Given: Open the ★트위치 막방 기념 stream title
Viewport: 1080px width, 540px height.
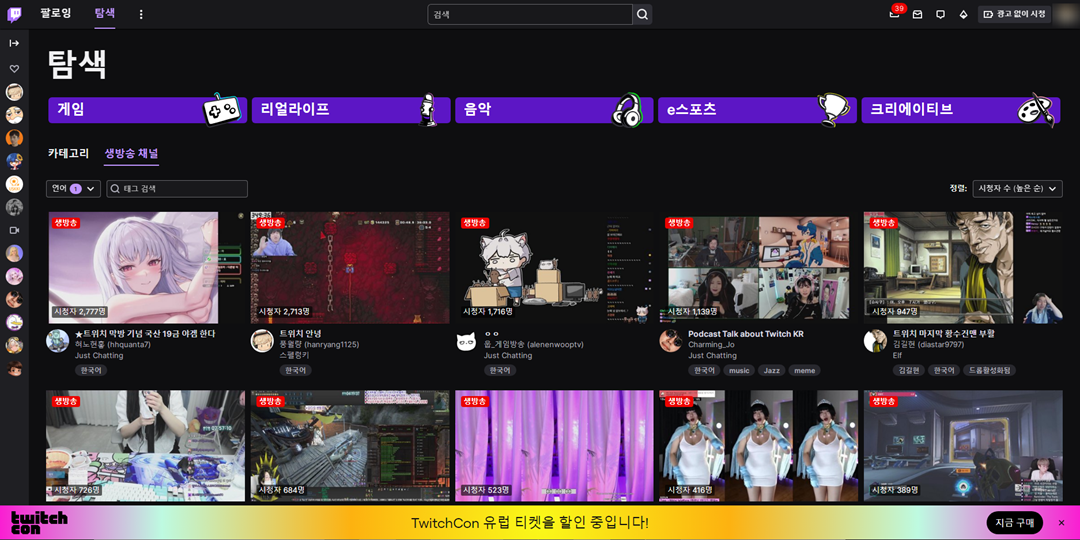Looking at the screenshot, I should tap(145, 333).
